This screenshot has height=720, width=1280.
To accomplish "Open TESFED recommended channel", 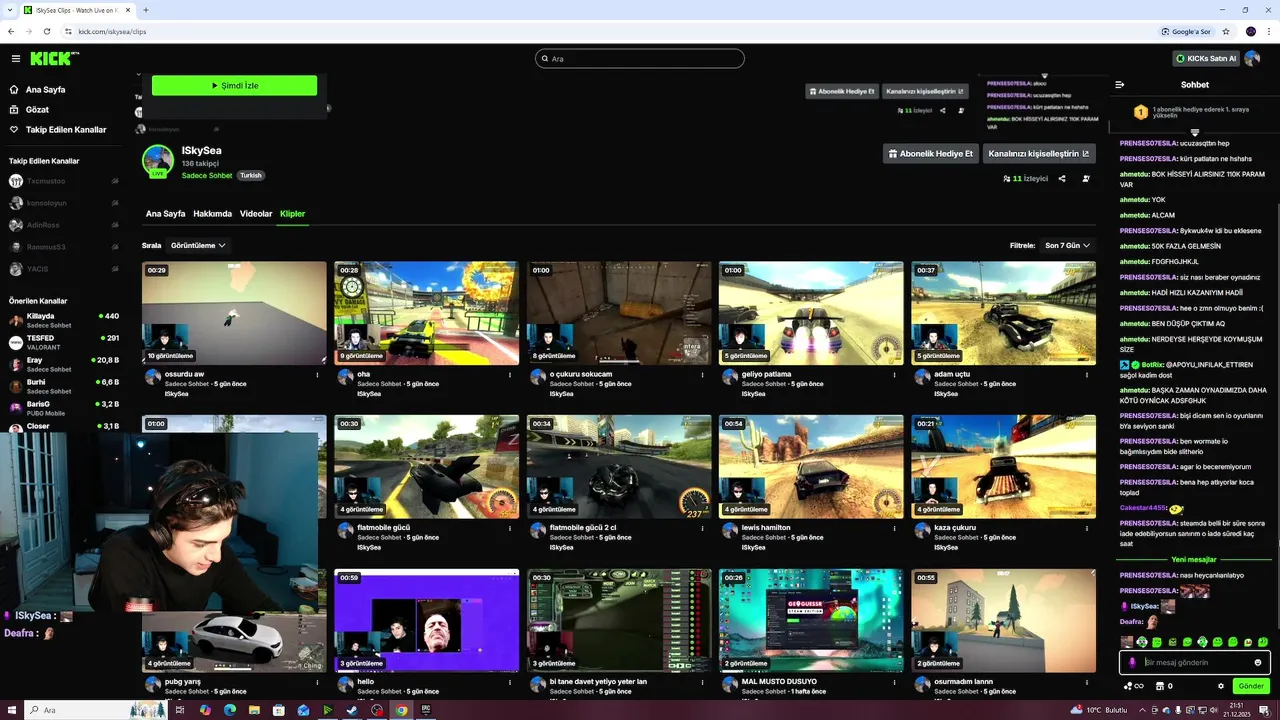I will coord(64,342).
